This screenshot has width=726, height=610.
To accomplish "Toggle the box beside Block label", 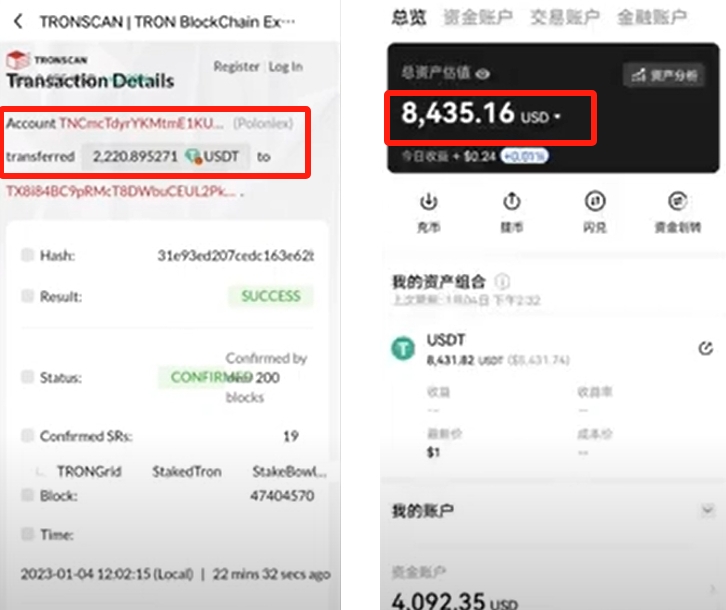I will click(27, 496).
